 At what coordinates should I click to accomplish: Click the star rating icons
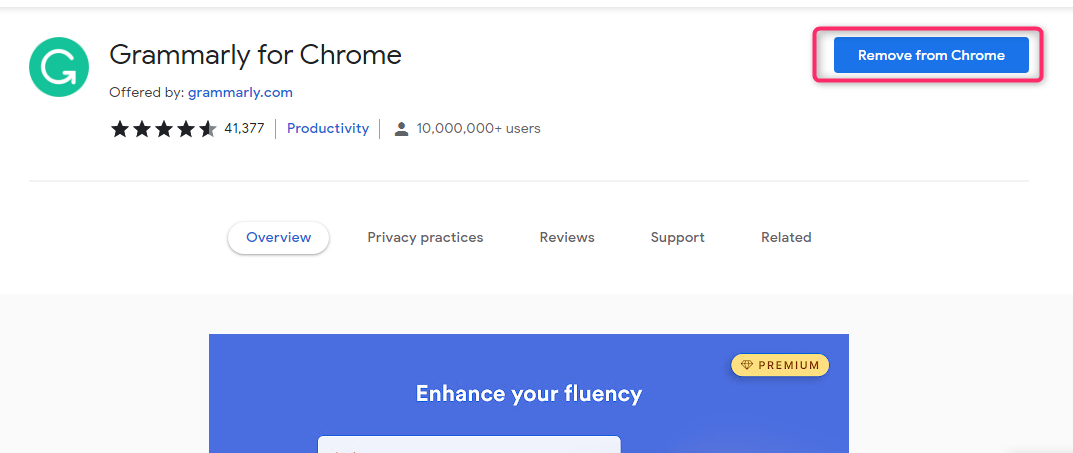click(164, 129)
